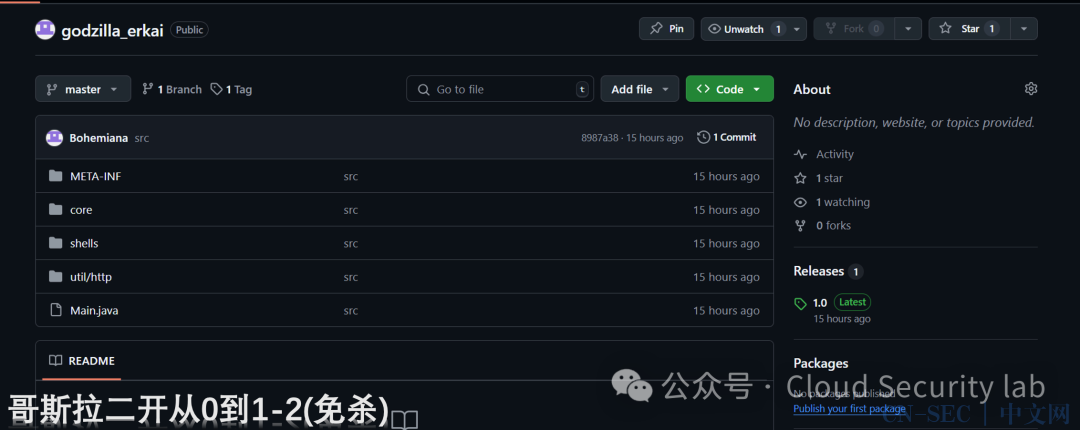Screen dimensions: 1080x430
Task: Pin this repository
Action: coord(666,29)
